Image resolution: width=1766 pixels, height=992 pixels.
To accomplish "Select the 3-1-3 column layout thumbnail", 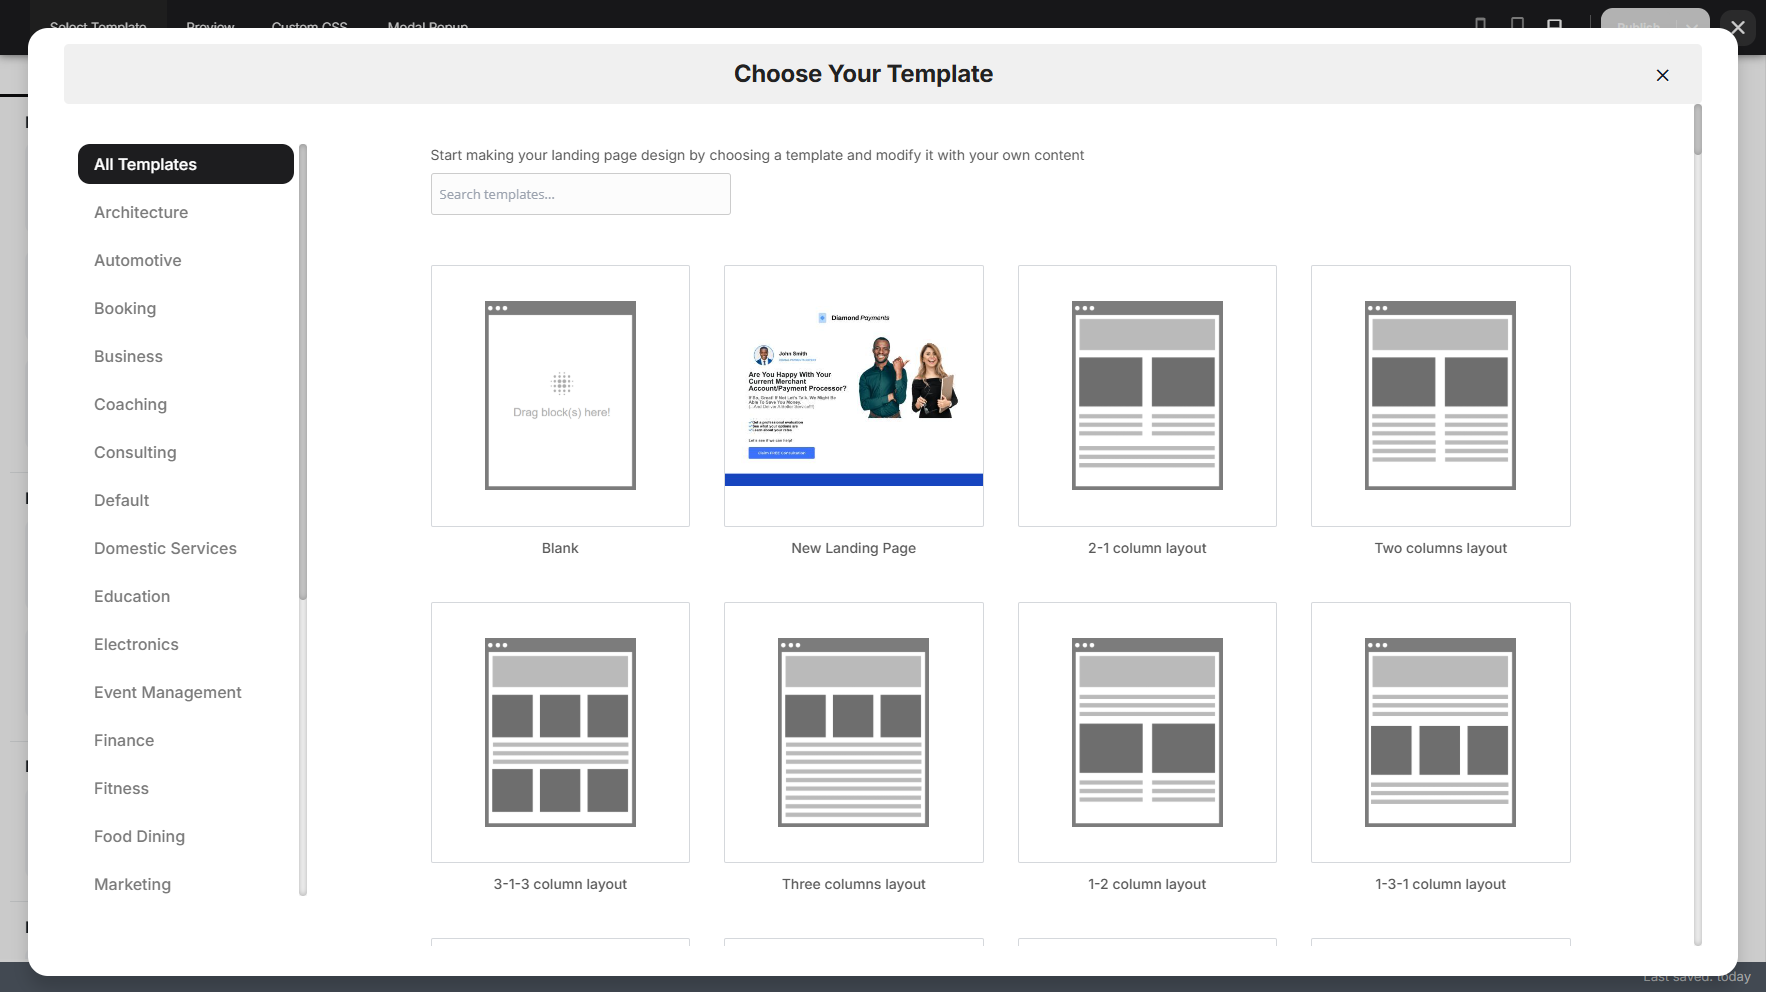I will (560, 732).
